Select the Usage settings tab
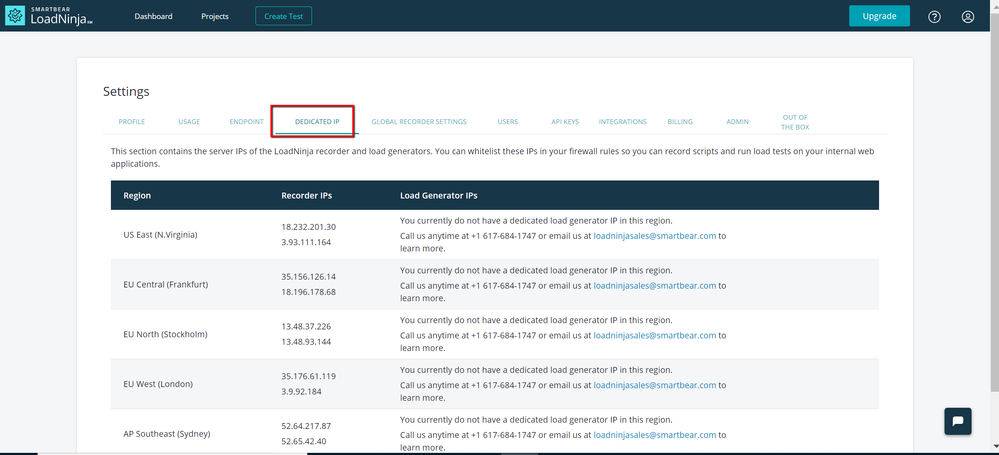The width and height of the screenshot is (999, 455). (189, 122)
